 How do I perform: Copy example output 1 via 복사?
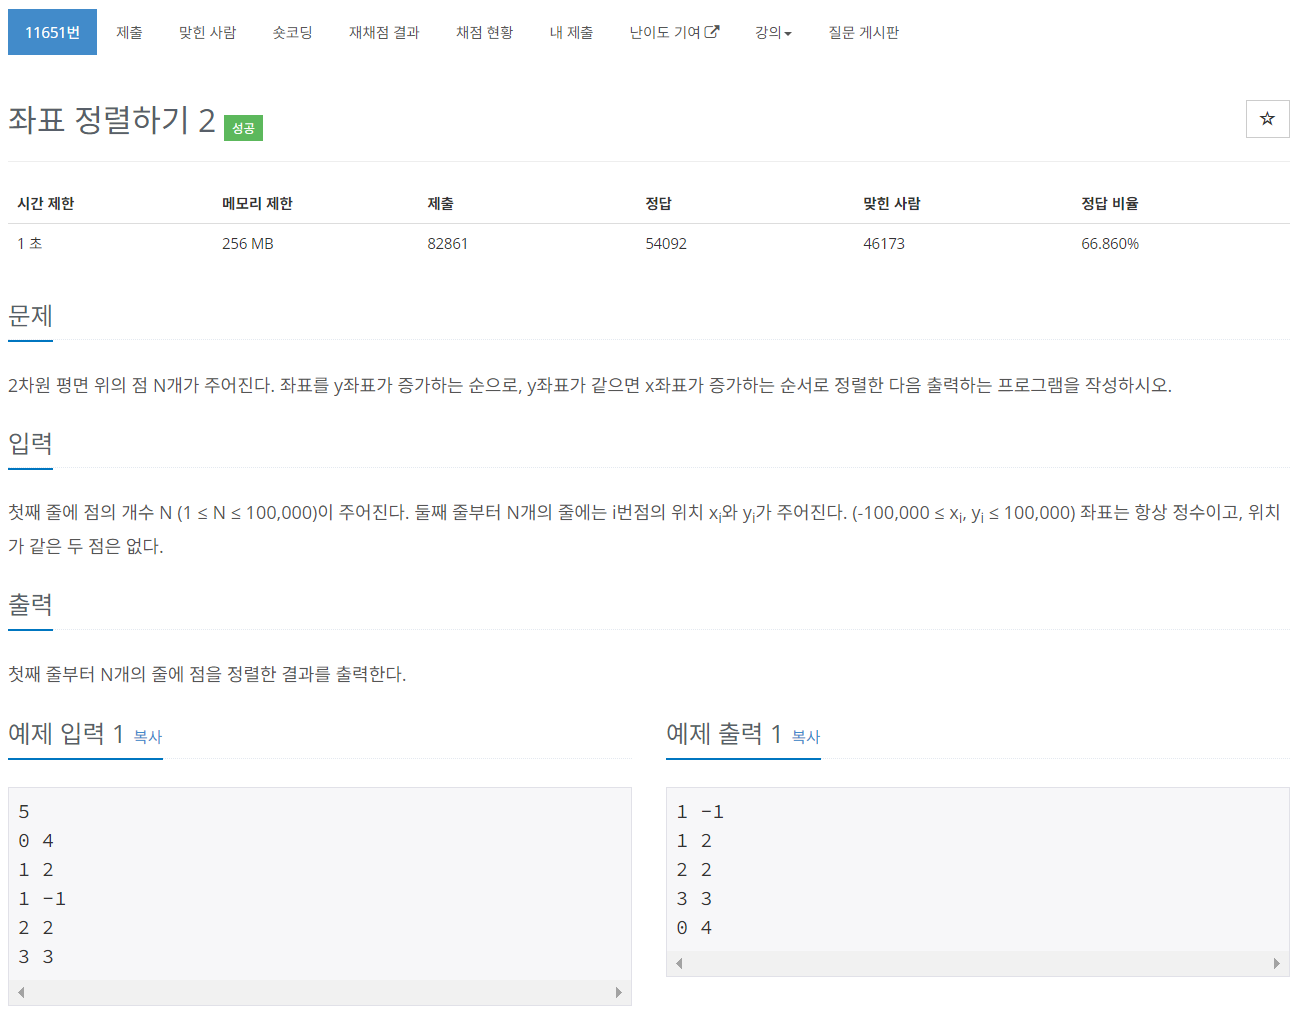tap(806, 737)
